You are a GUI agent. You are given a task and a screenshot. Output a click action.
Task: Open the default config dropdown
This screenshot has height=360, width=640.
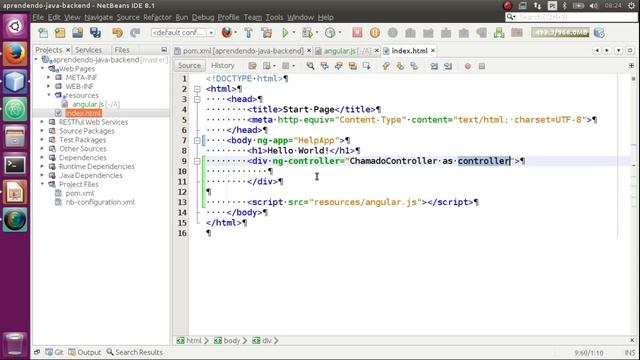(x=183, y=33)
